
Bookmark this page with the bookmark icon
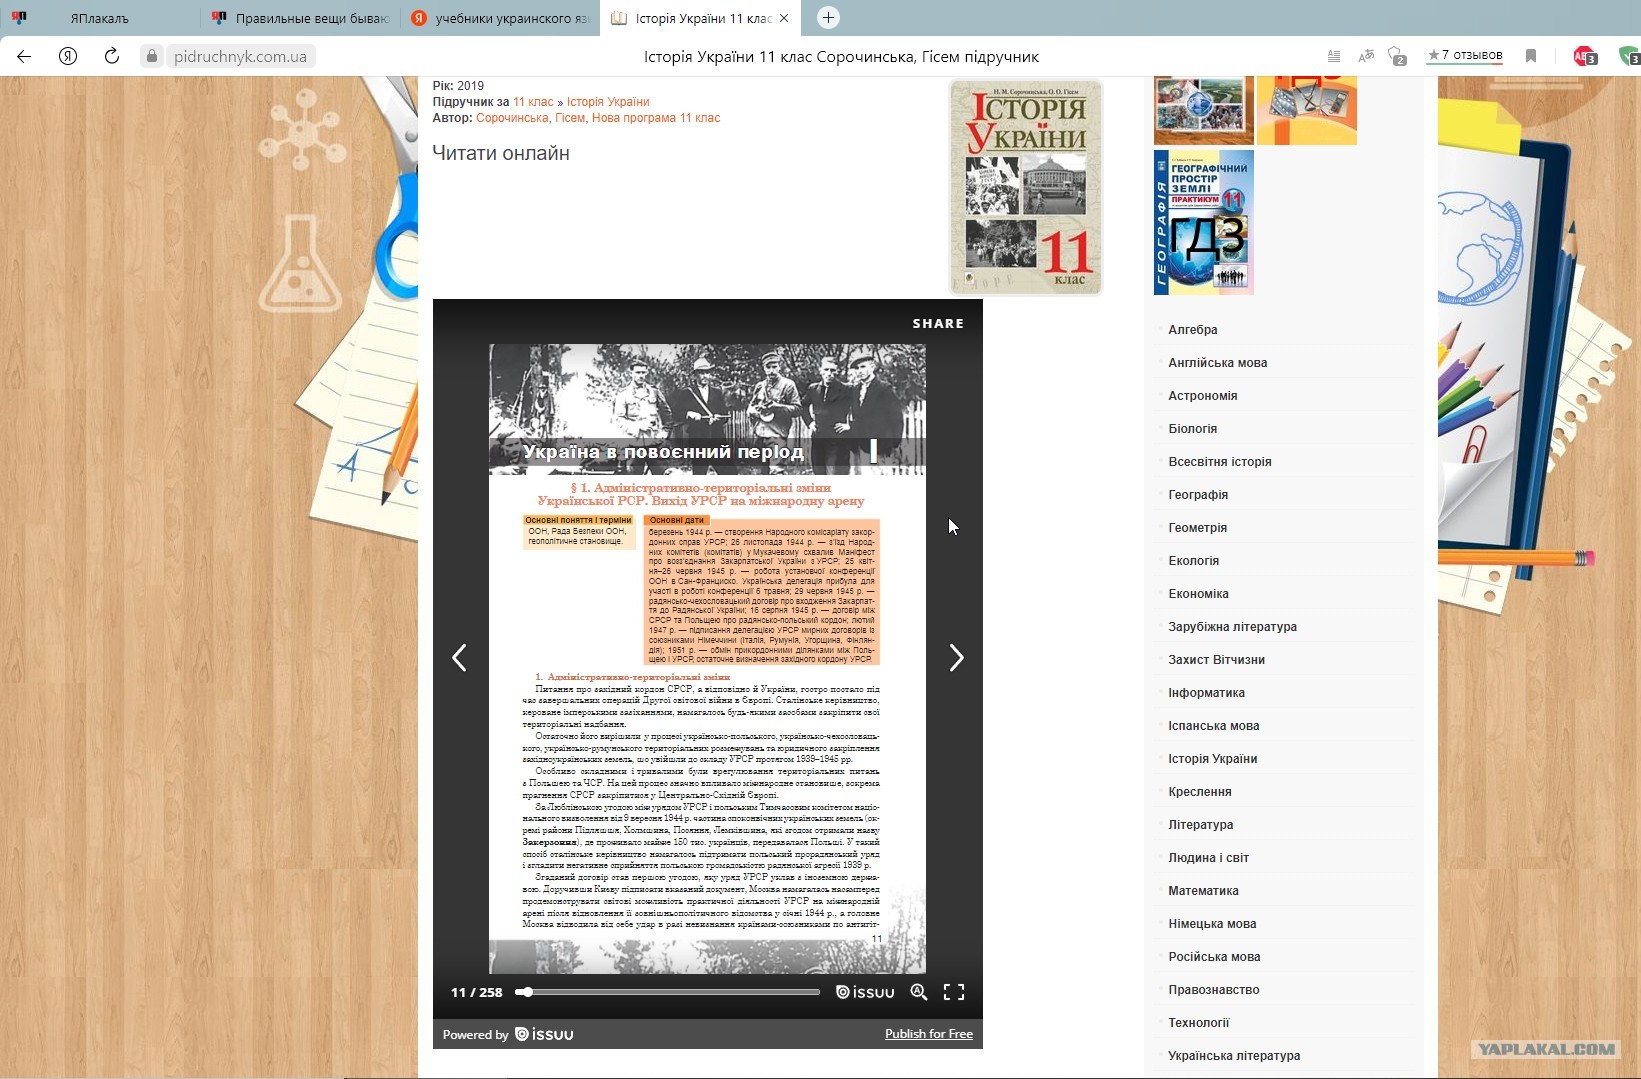coord(1531,56)
